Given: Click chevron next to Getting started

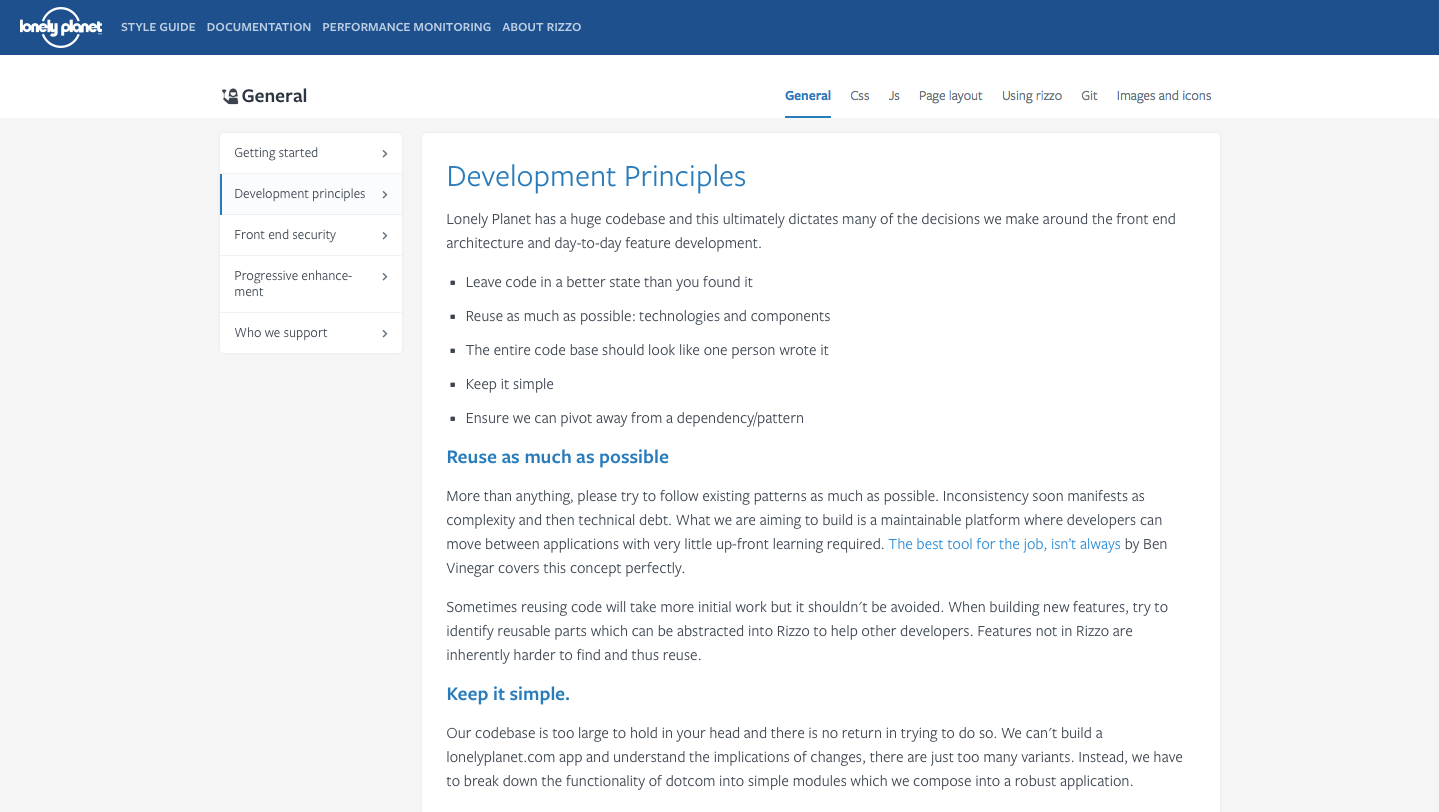Looking at the screenshot, I should pyautogui.click(x=385, y=153).
